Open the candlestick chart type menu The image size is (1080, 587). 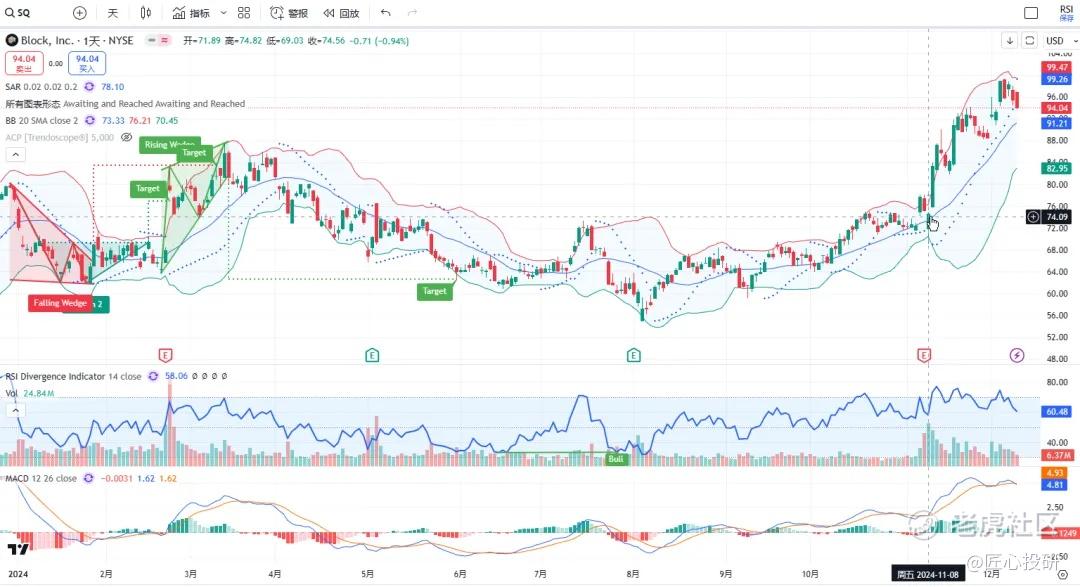(145, 13)
